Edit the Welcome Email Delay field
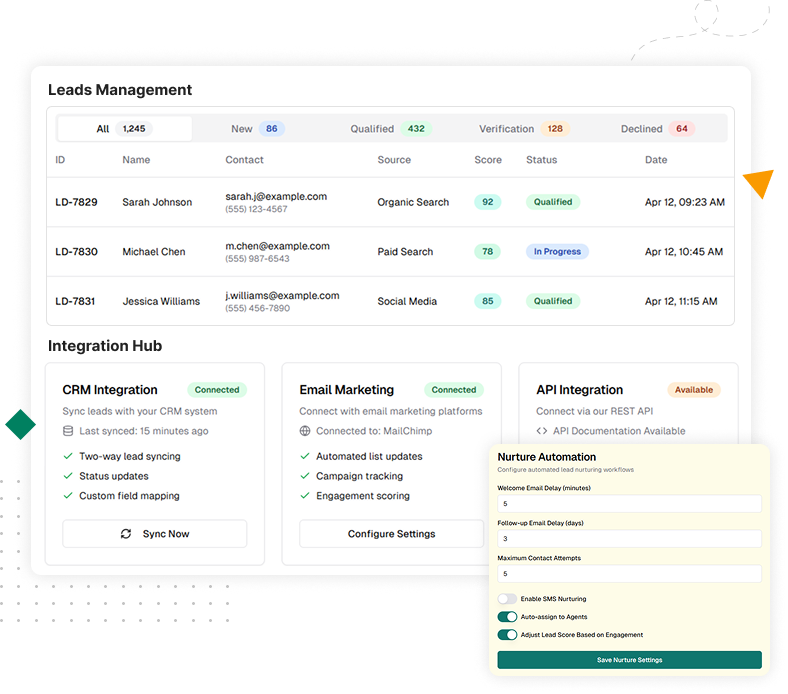The width and height of the screenshot is (788, 694). click(x=630, y=505)
